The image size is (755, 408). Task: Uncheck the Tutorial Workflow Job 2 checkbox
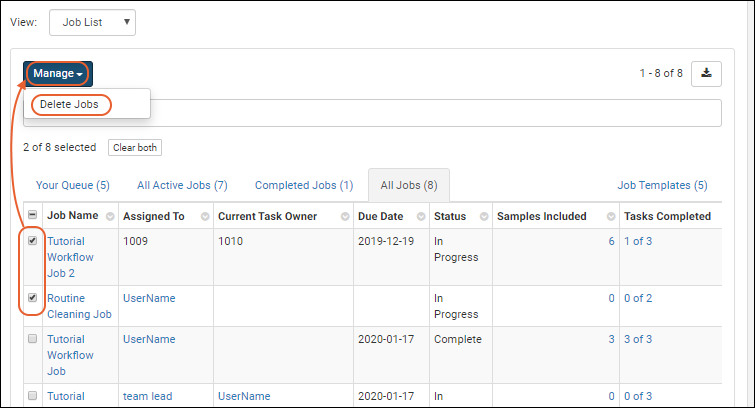(32, 241)
